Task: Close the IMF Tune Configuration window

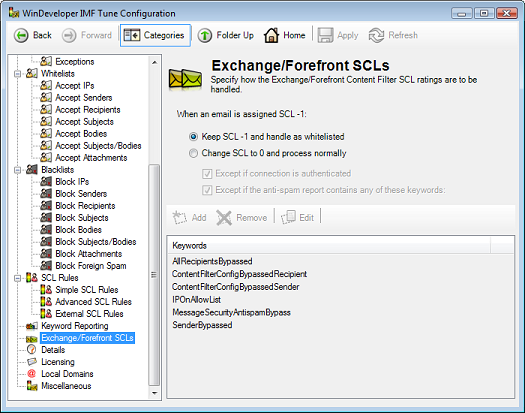Action: (507, 13)
